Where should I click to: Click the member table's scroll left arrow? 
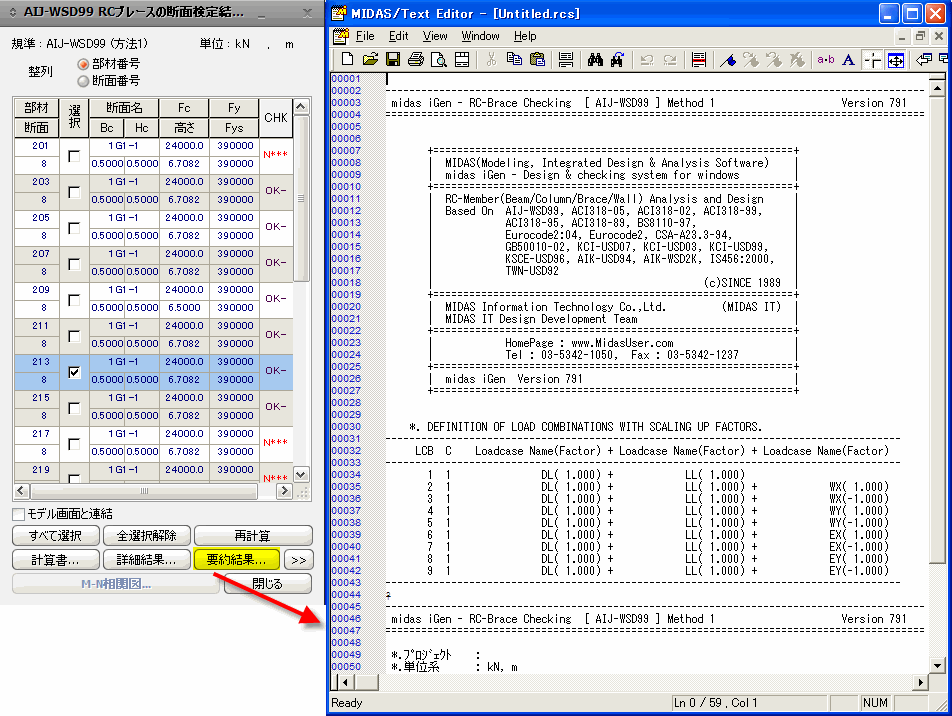pyautogui.click(x=21, y=491)
